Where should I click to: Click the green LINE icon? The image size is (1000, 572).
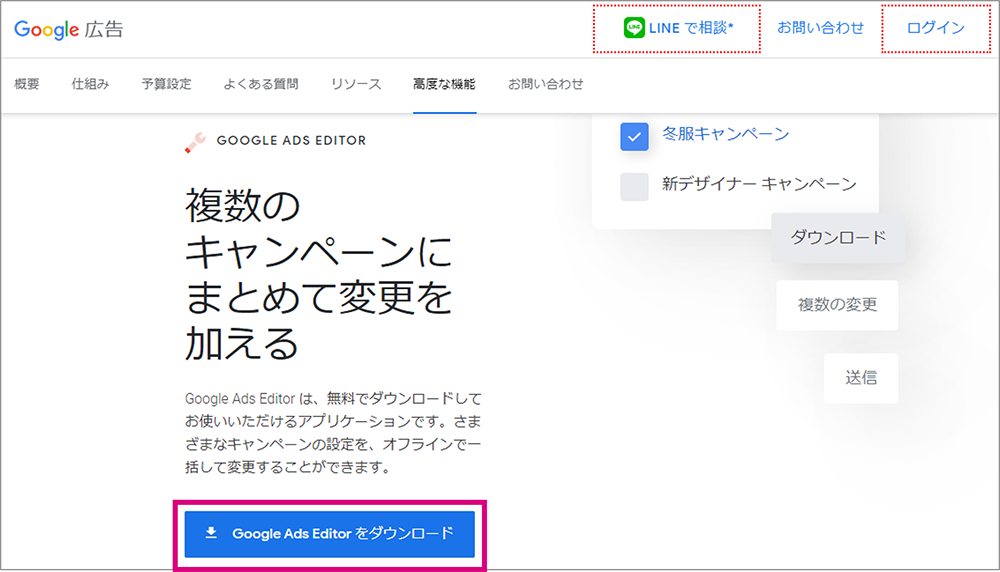pos(634,27)
